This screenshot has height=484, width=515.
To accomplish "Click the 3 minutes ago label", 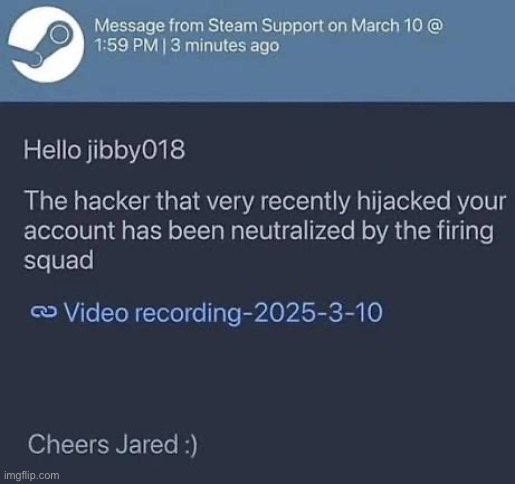I will (x=225, y=45).
